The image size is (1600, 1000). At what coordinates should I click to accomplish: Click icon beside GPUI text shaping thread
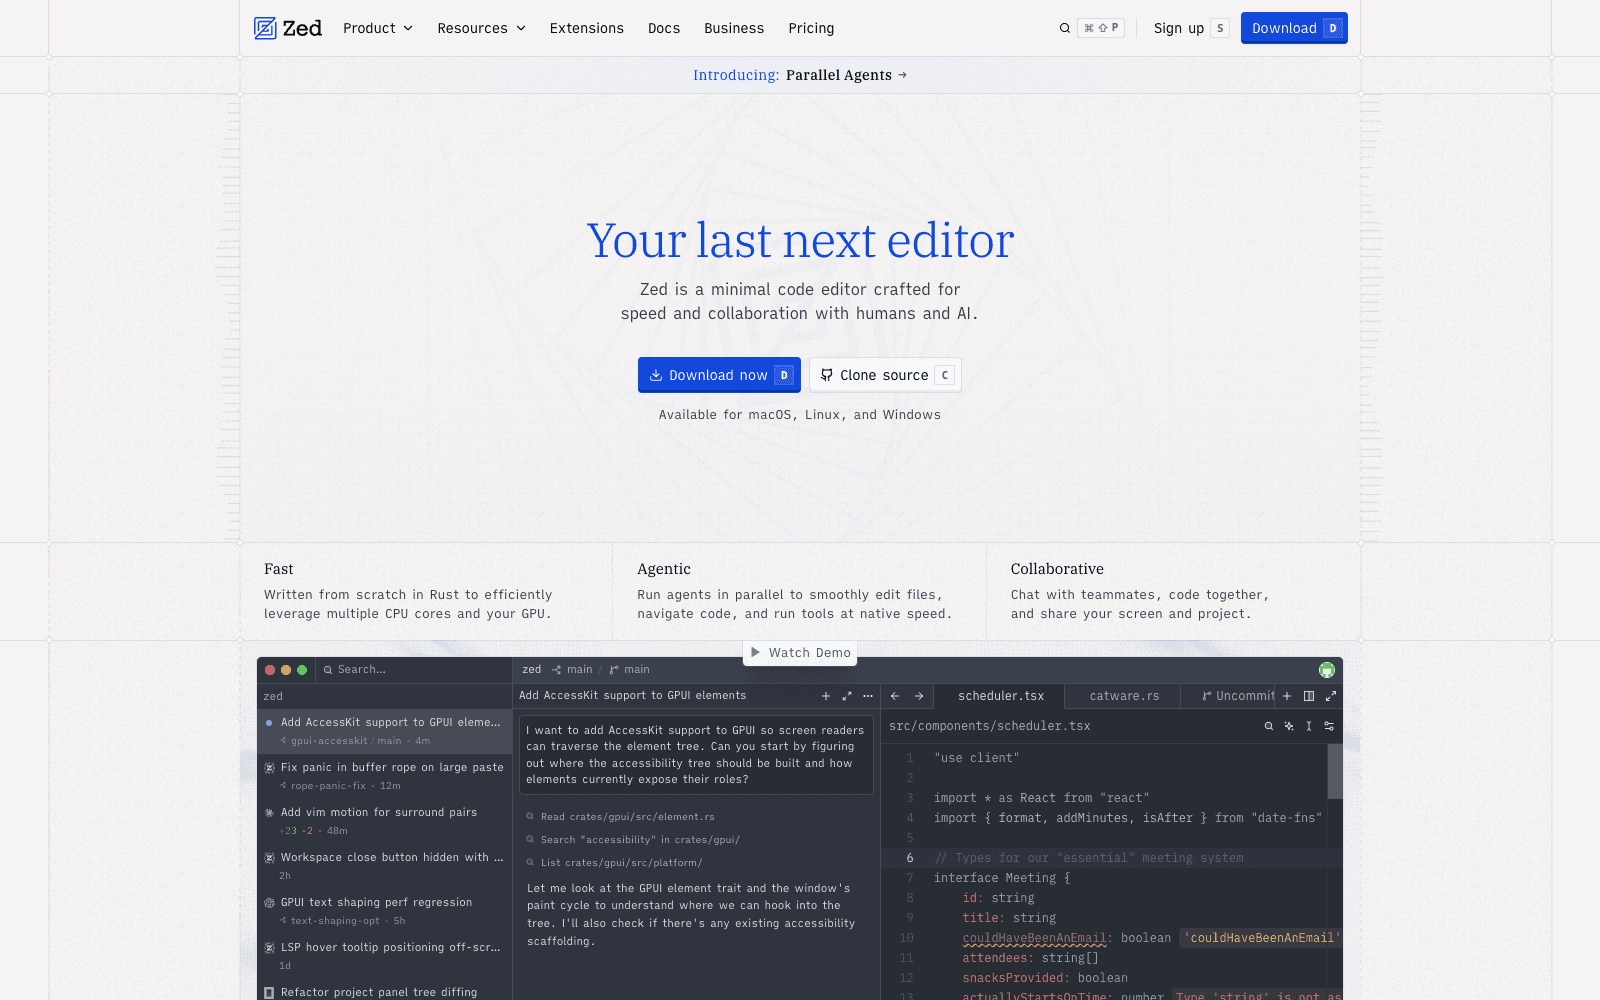click(269, 903)
